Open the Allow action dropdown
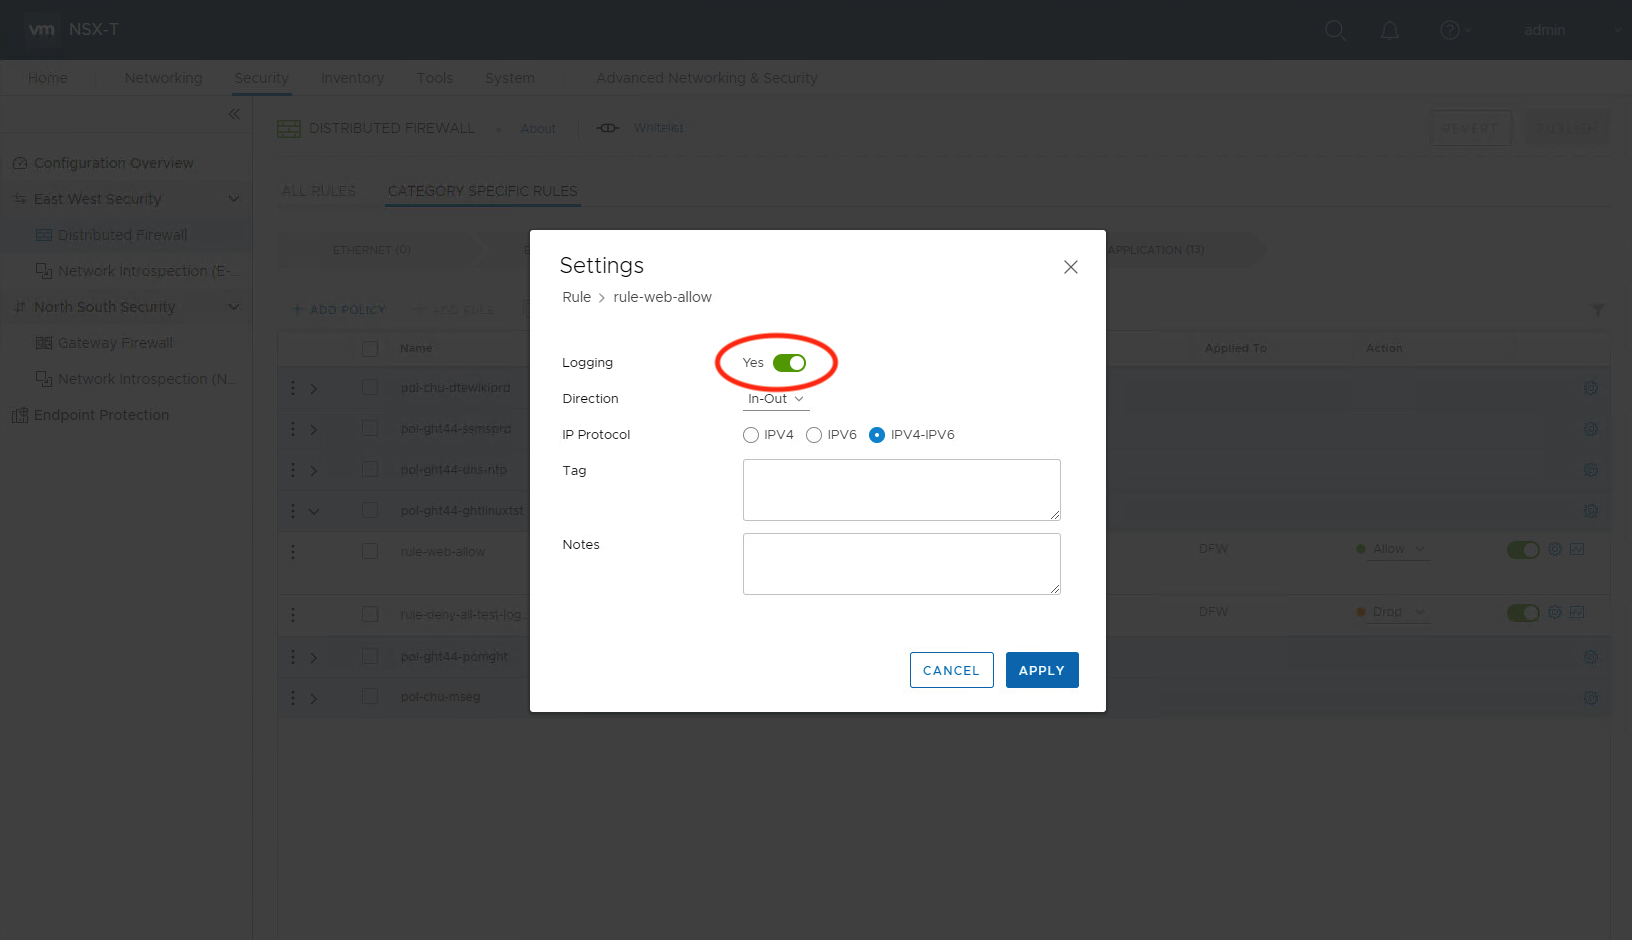 (x=1397, y=549)
